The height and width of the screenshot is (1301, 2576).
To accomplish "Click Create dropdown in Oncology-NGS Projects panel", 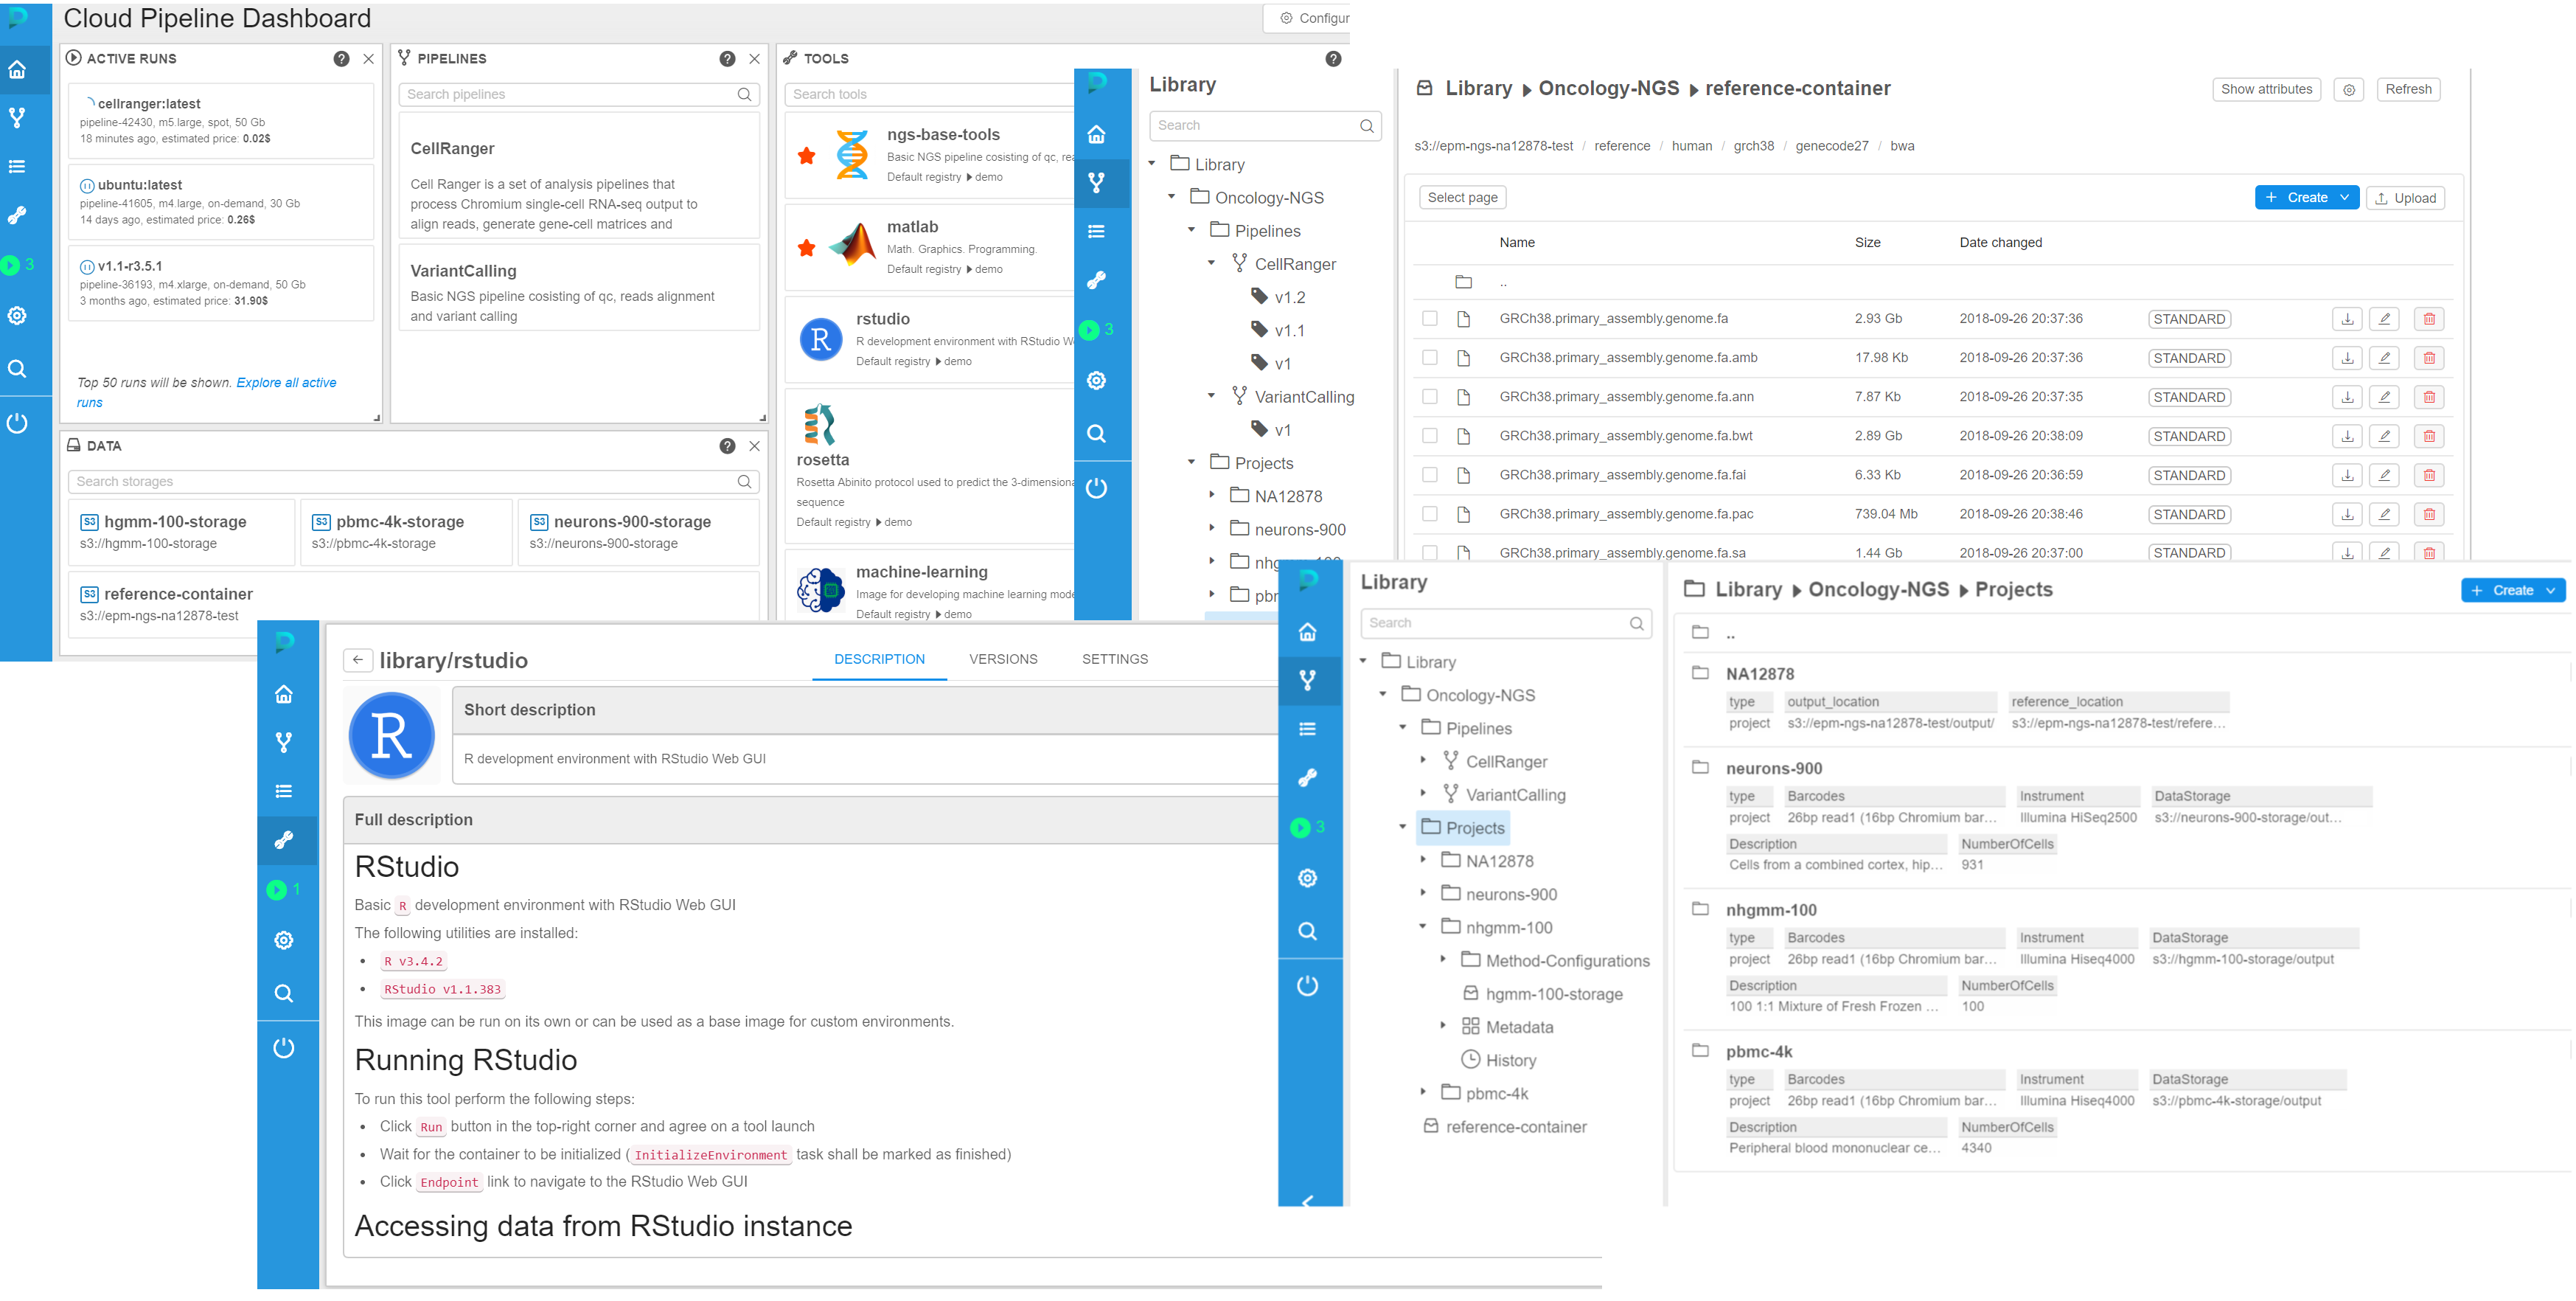I will (x=2515, y=589).
